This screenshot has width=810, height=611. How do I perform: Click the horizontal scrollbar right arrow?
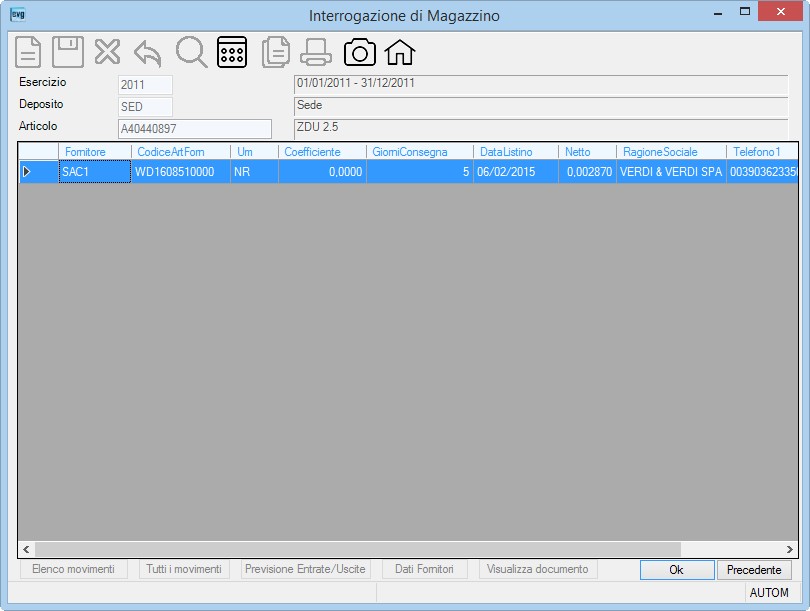(x=790, y=549)
